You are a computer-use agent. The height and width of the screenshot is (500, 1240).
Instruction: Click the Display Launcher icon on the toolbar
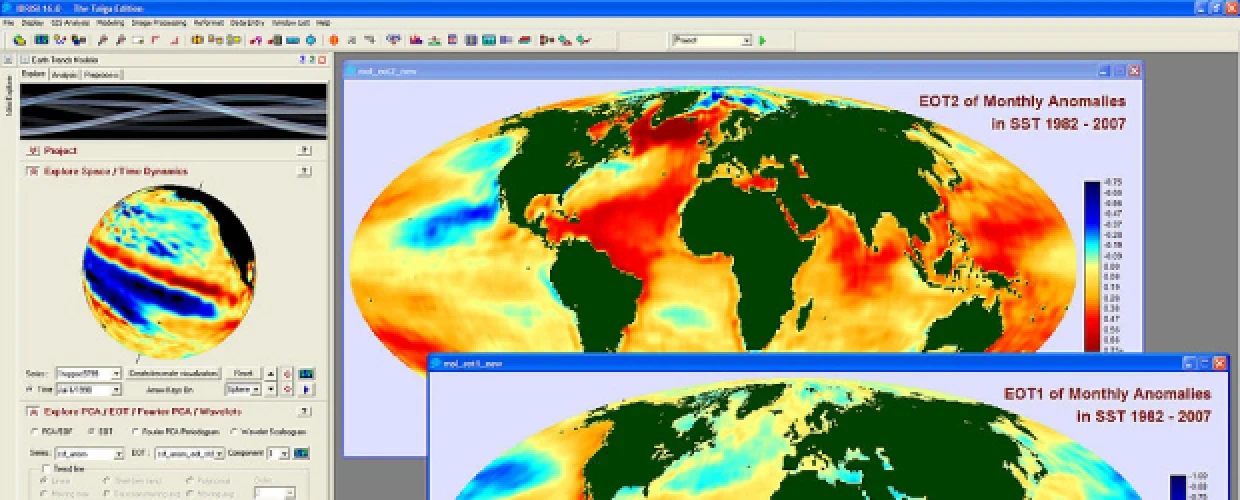42,41
